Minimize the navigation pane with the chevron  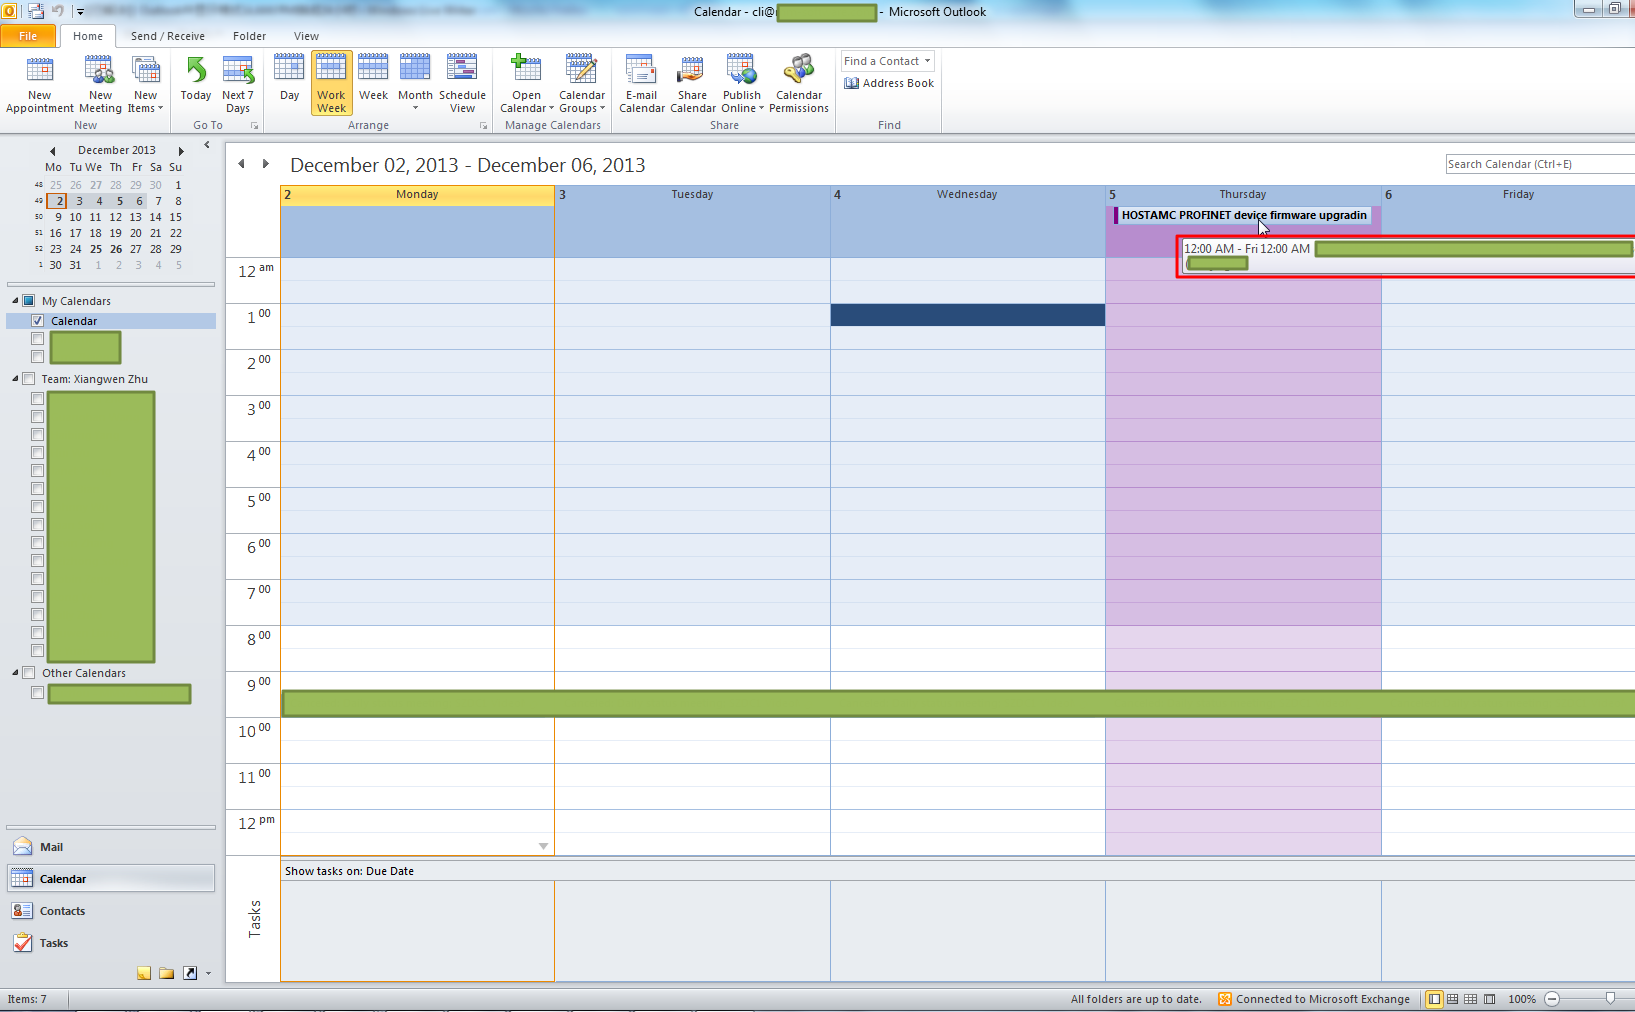click(207, 146)
